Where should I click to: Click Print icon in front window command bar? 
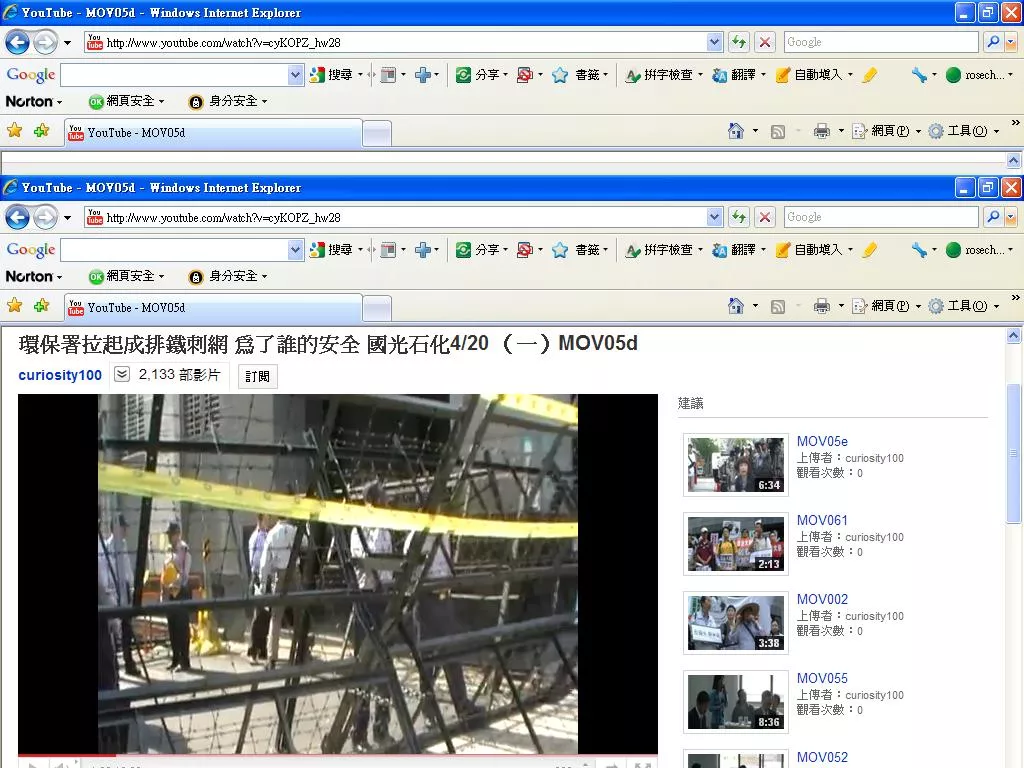822,306
